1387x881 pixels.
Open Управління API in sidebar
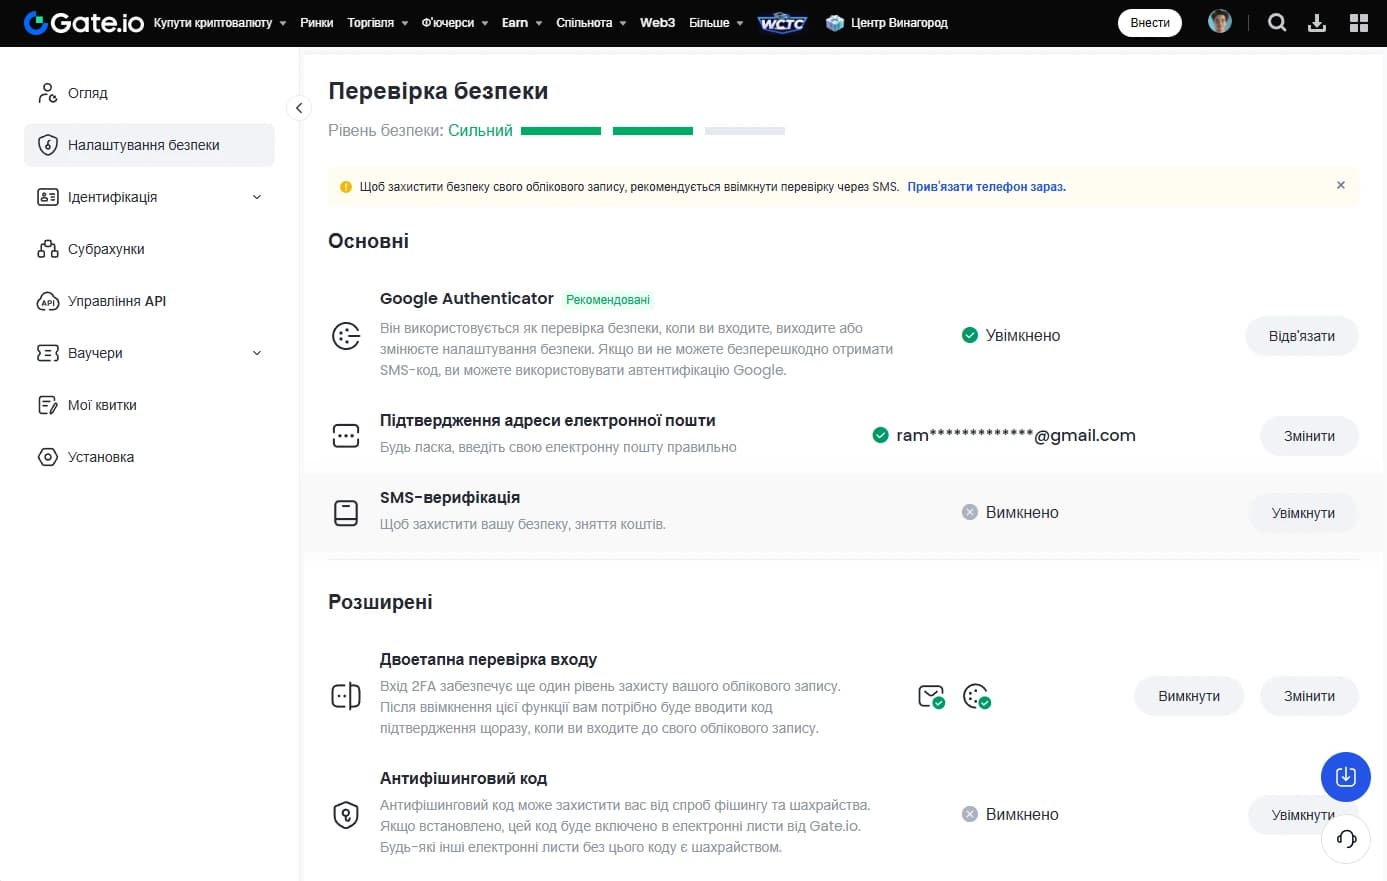[x=149, y=301]
